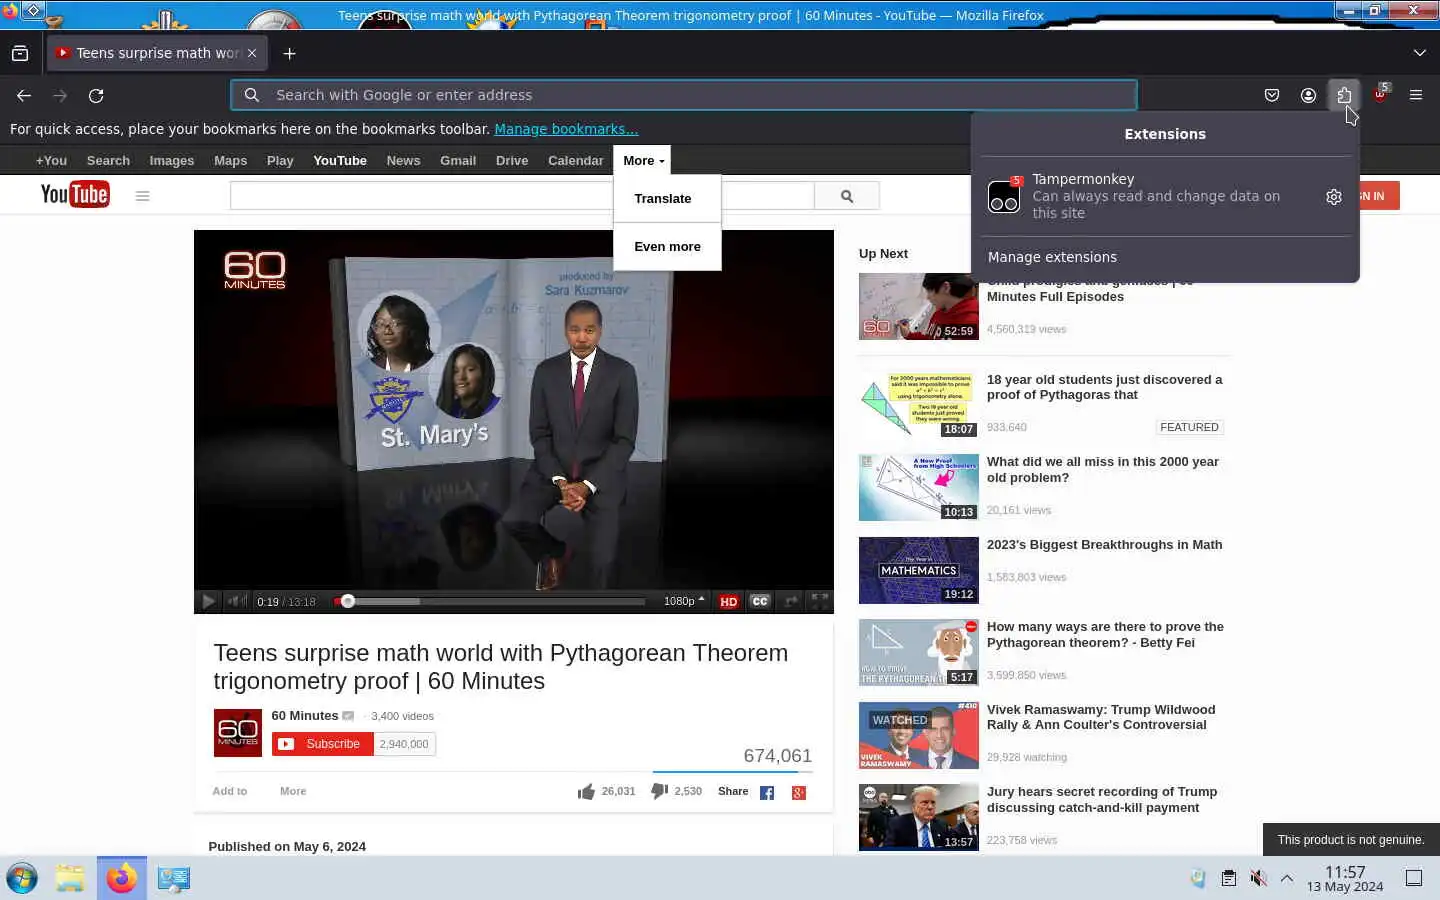The height and width of the screenshot is (900, 1440).
Task: Click in the Firefox address bar
Action: [684, 95]
